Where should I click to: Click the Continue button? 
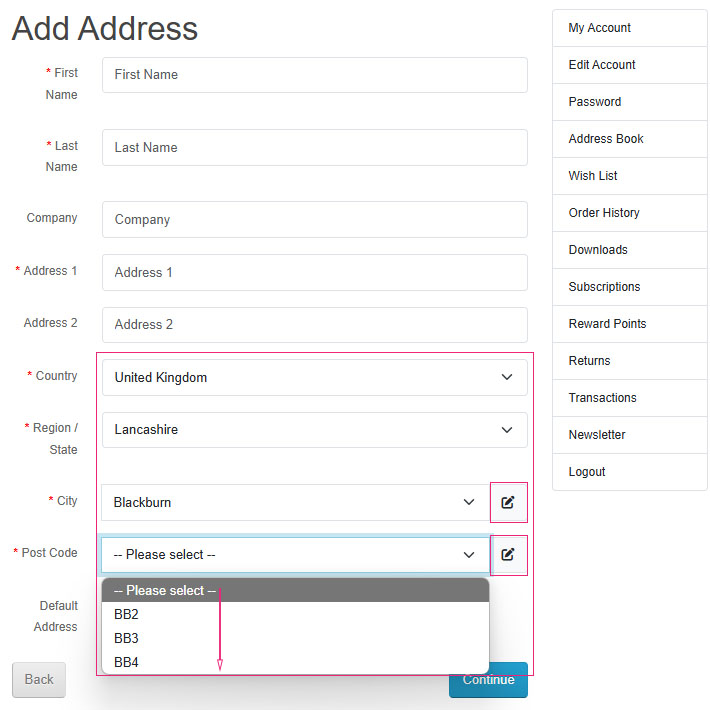click(488, 681)
